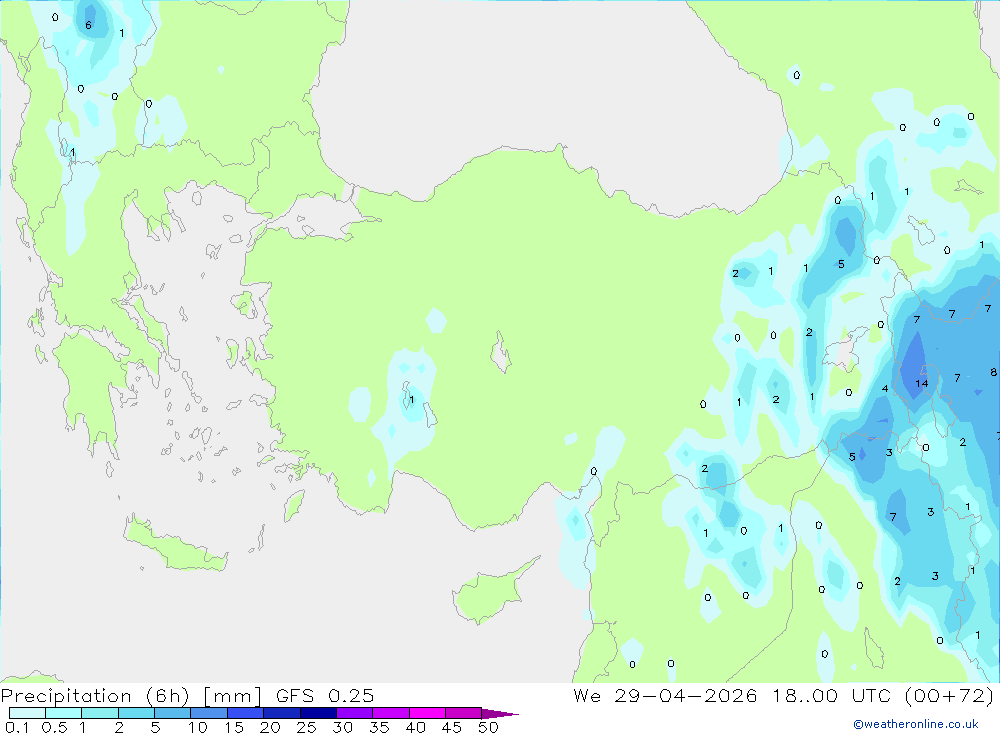Click the '45' legend scale label
The image size is (1000, 733).
(452, 727)
